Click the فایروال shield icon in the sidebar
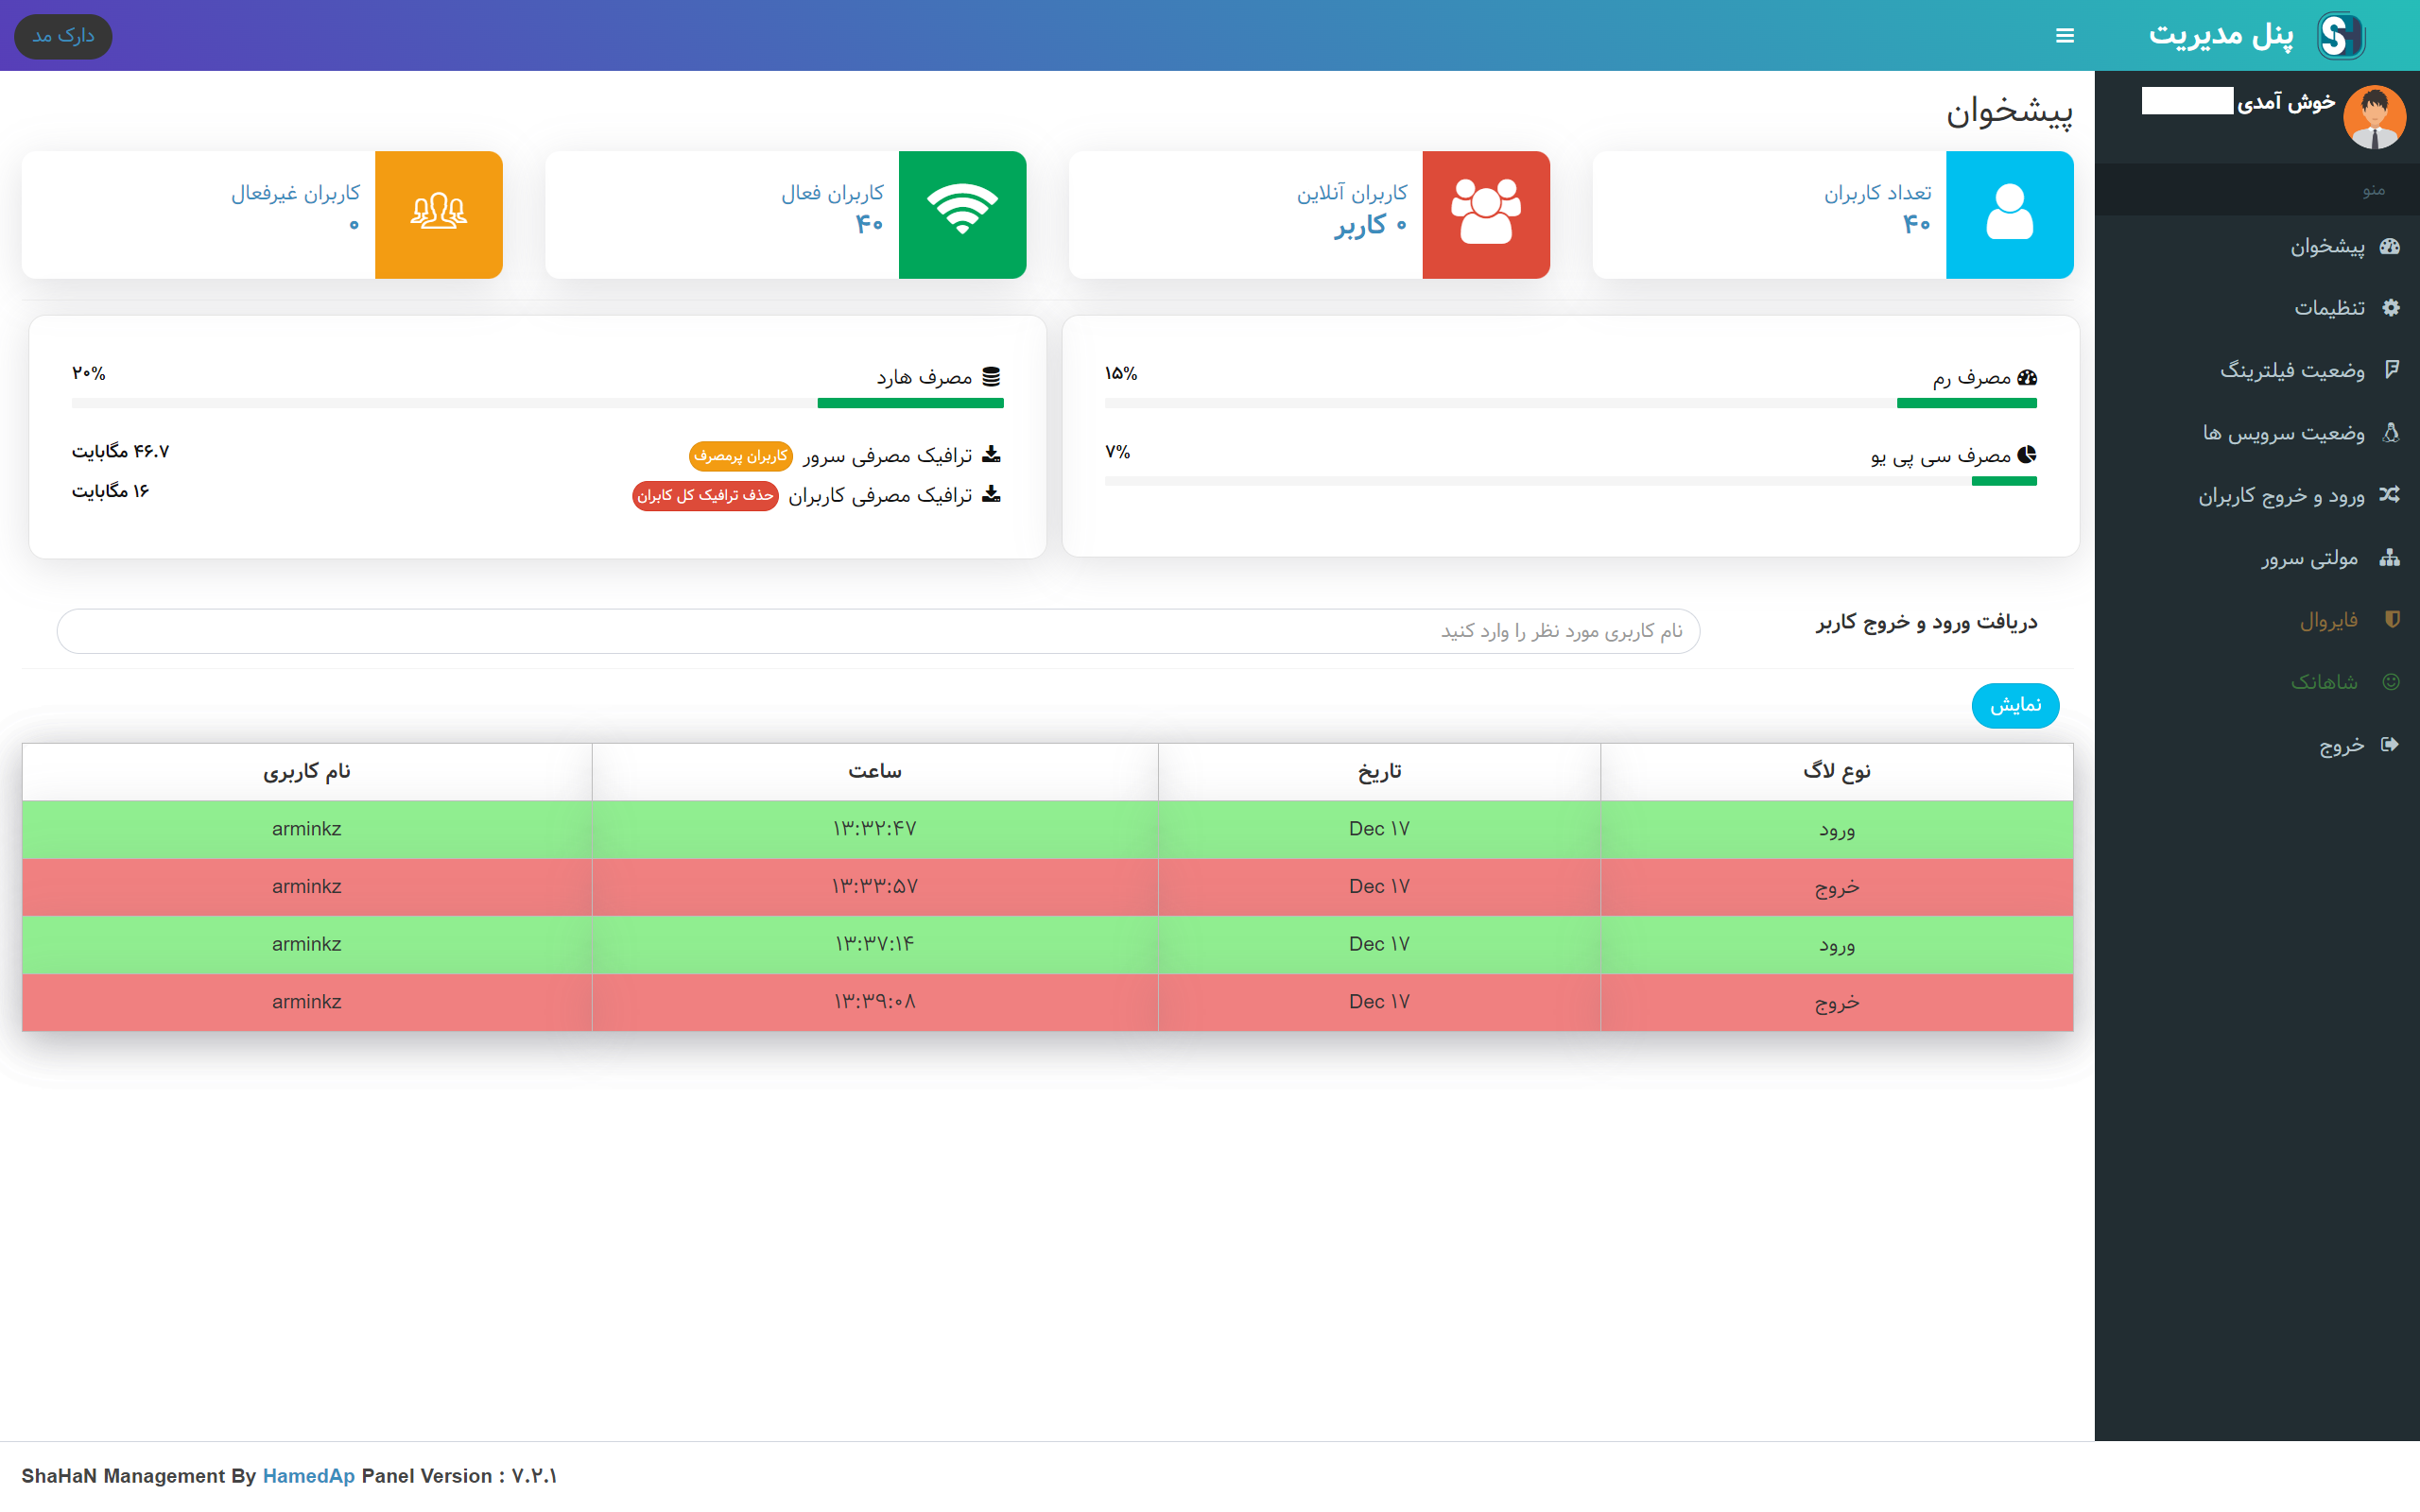Screen dimensions: 2420x1512 click(2391, 620)
